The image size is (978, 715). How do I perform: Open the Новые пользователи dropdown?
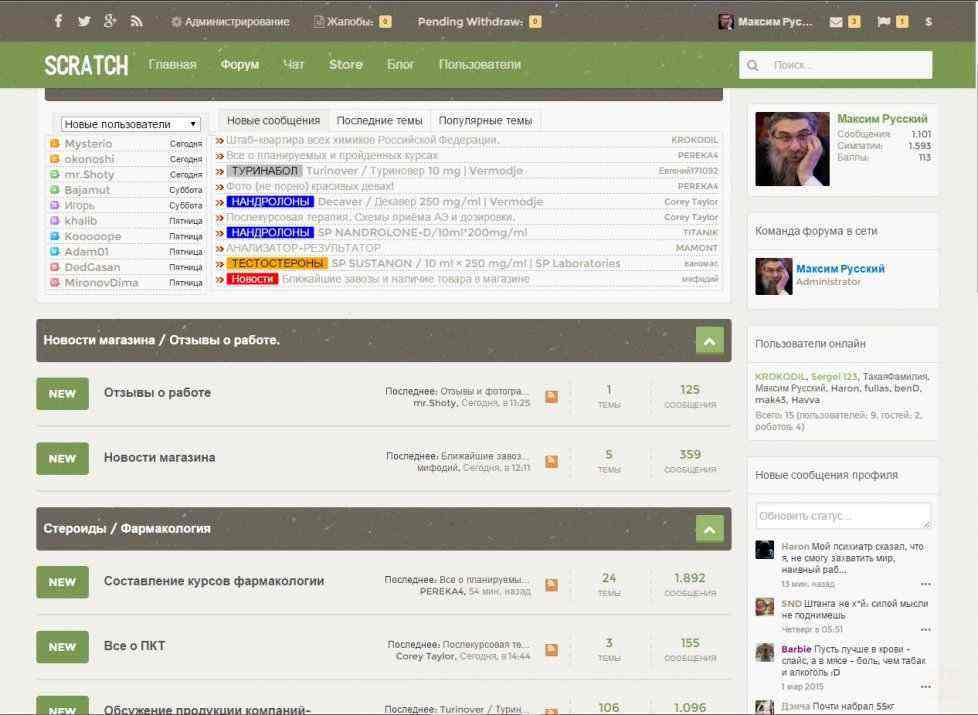(131, 124)
